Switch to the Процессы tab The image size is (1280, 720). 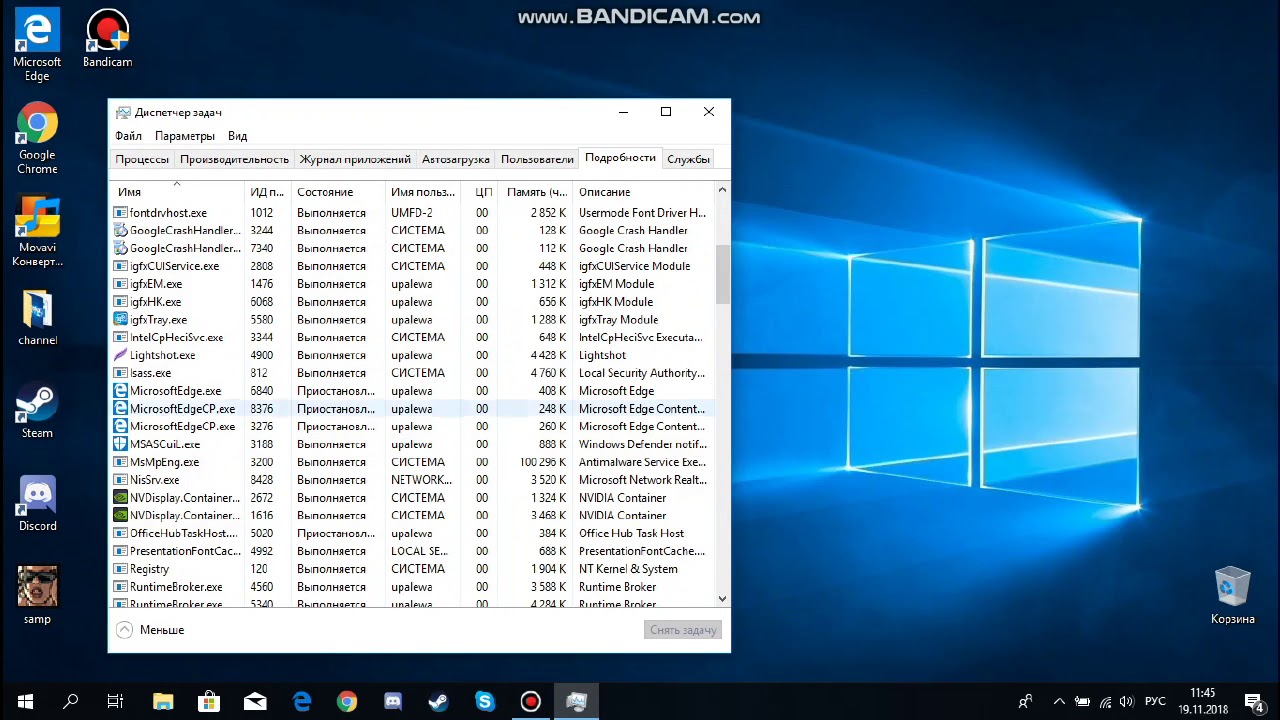pos(142,159)
